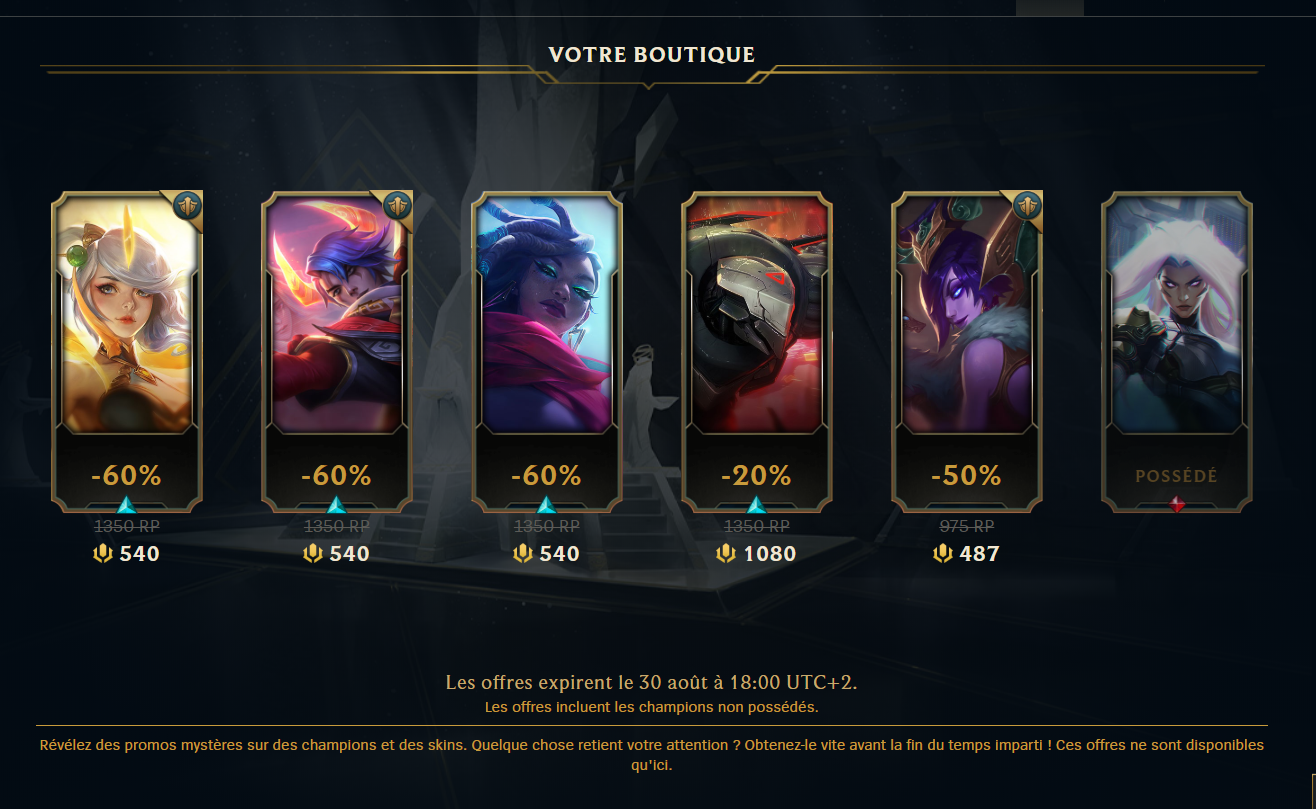Open the already owned POSSÉDÉ skin card
The image size is (1316, 809).
point(1177,351)
